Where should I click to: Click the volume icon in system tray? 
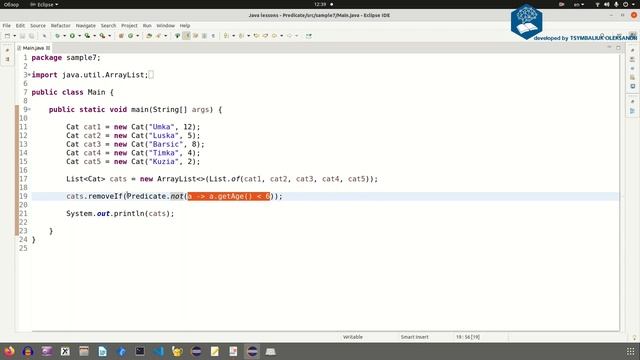click(x=607, y=4)
